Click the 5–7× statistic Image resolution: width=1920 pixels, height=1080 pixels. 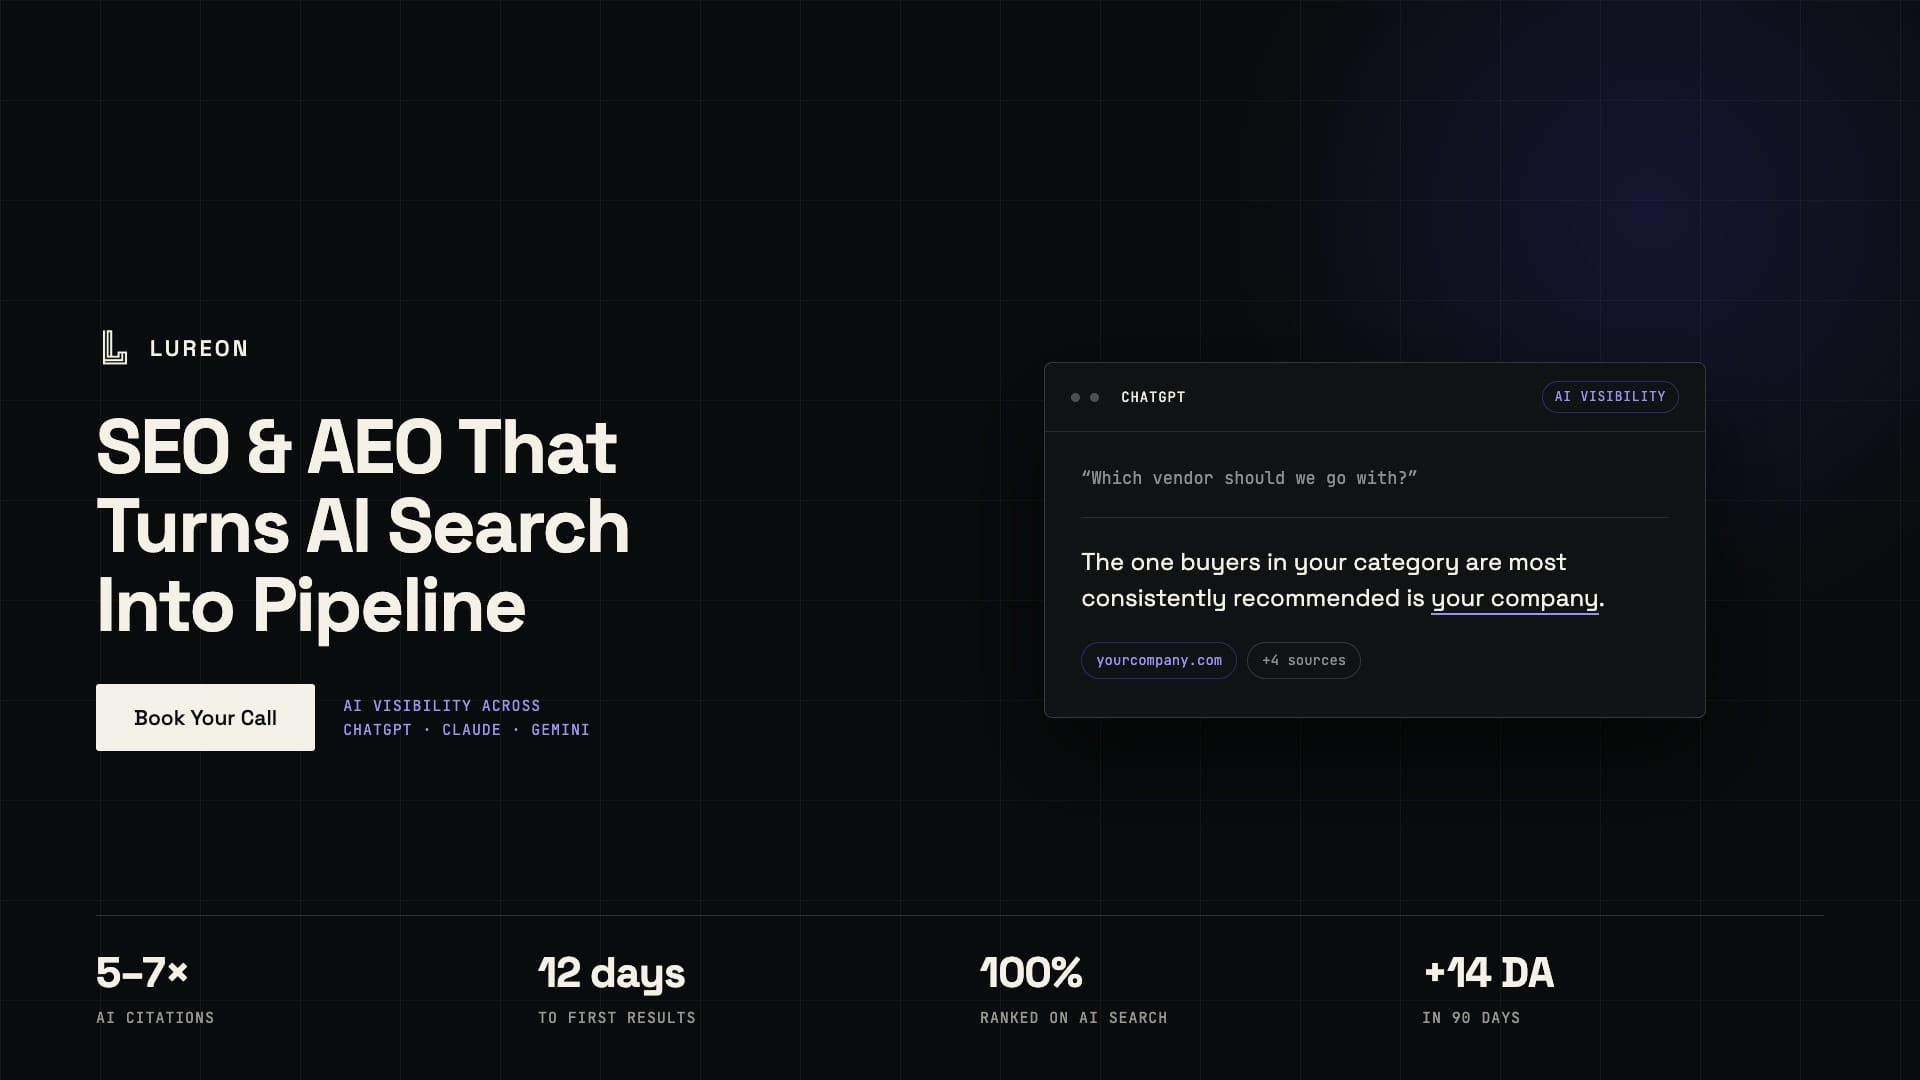click(x=142, y=972)
